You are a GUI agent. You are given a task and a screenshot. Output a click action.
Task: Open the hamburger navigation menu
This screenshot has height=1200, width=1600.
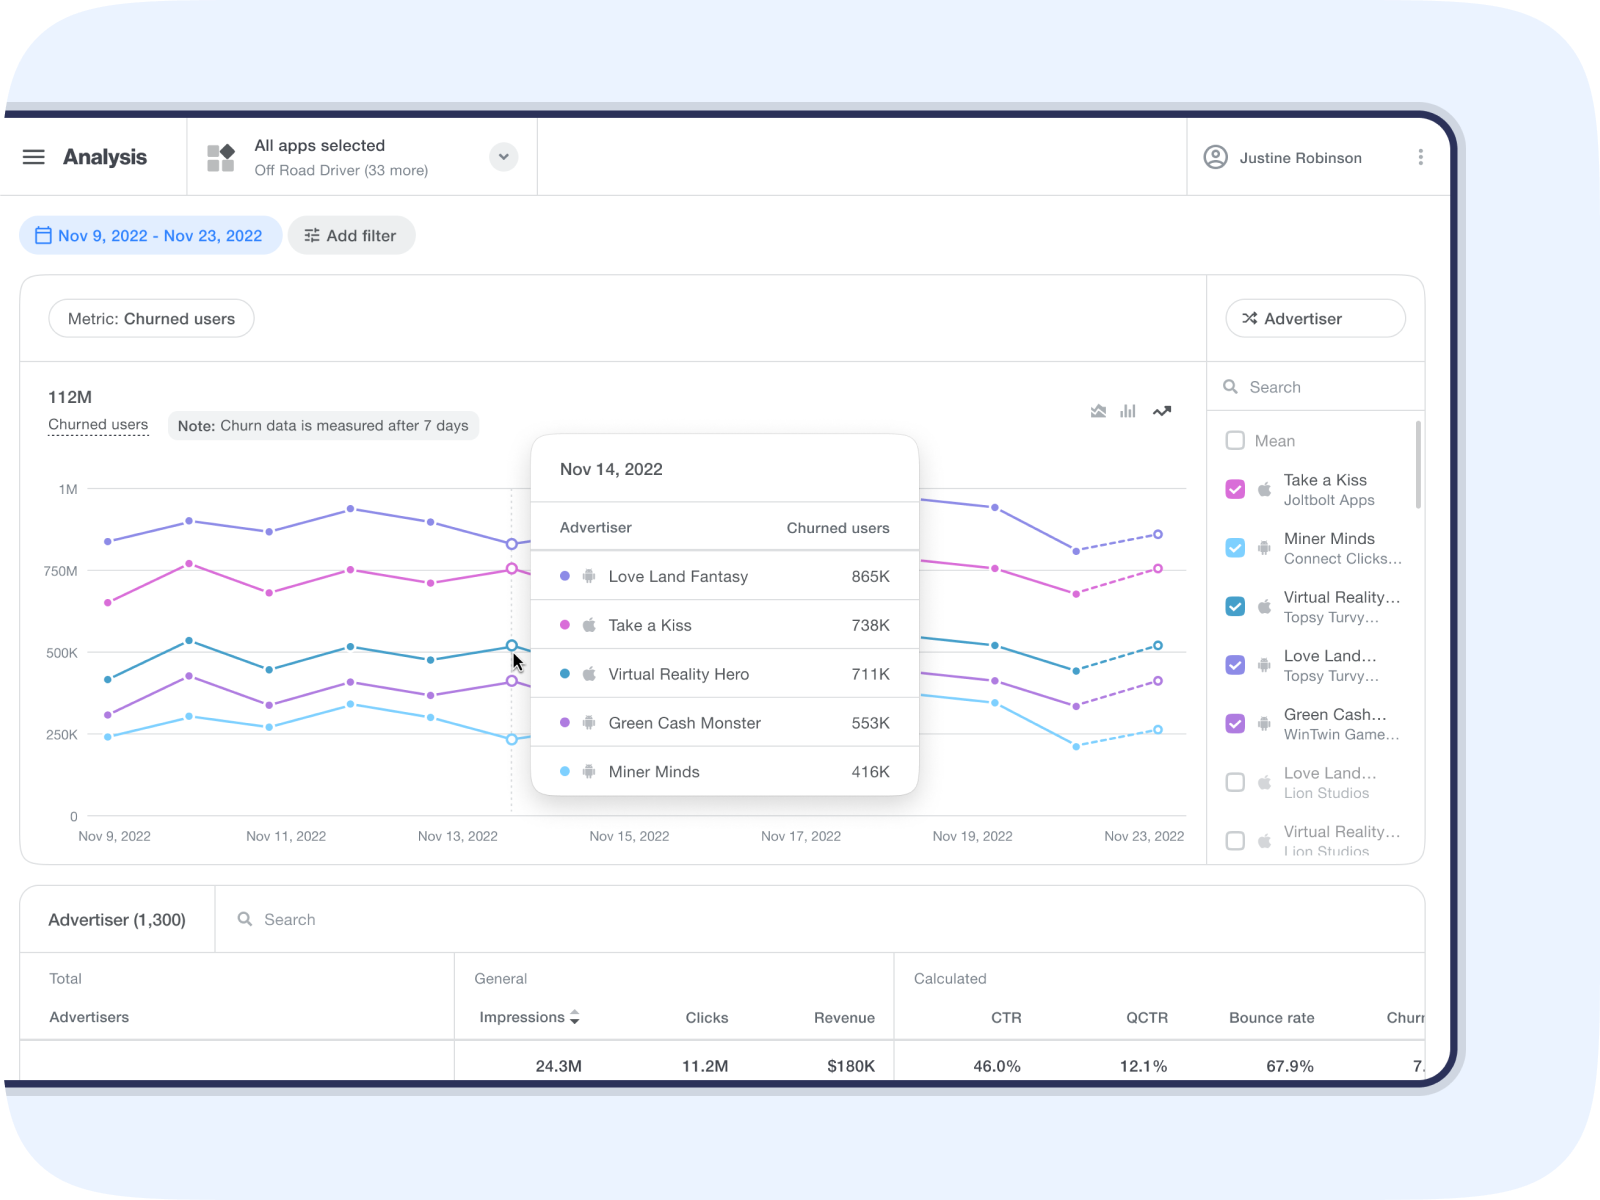coord(34,157)
